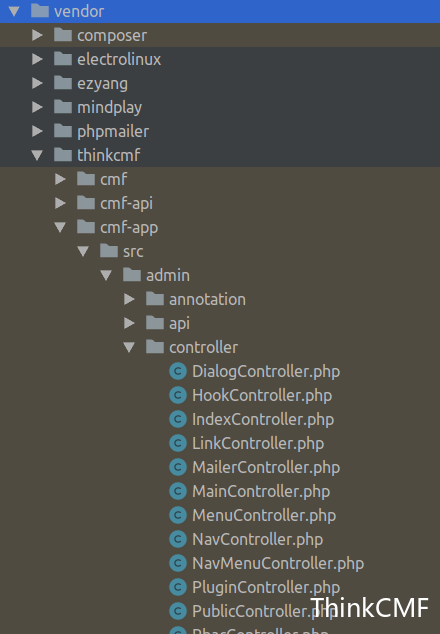Click the NavMenuController.php file icon

(x=178, y=563)
